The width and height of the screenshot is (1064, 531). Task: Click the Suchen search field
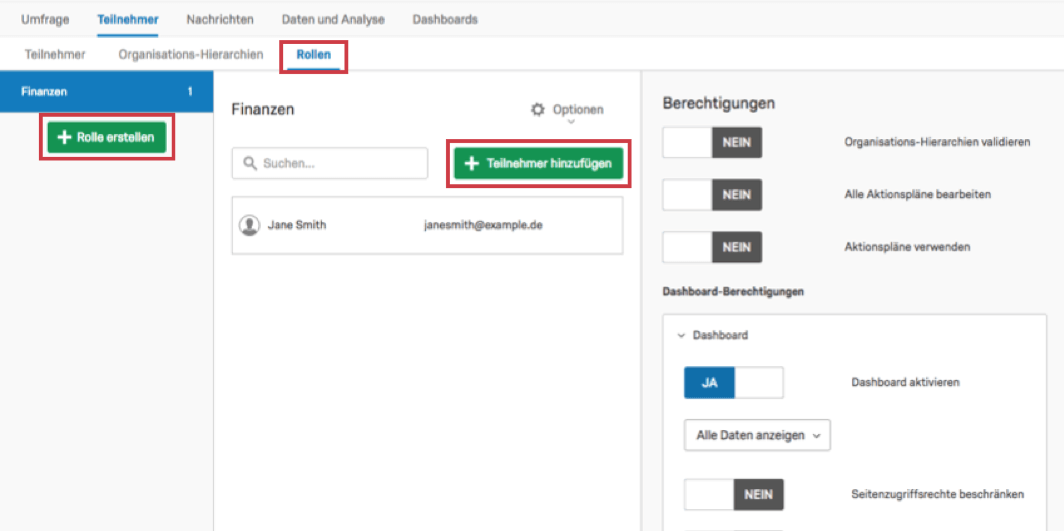tap(330, 163)
